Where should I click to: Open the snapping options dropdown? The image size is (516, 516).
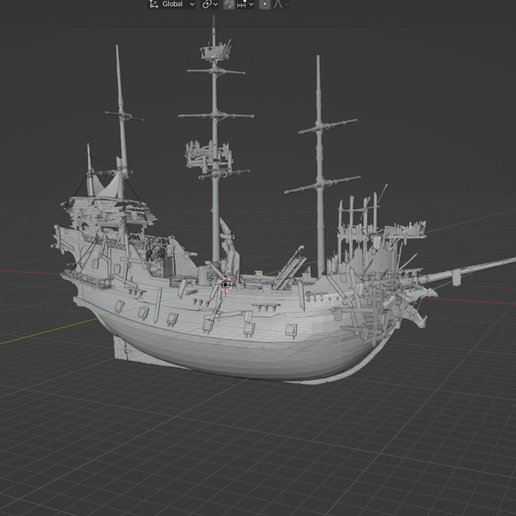(245, 4)
